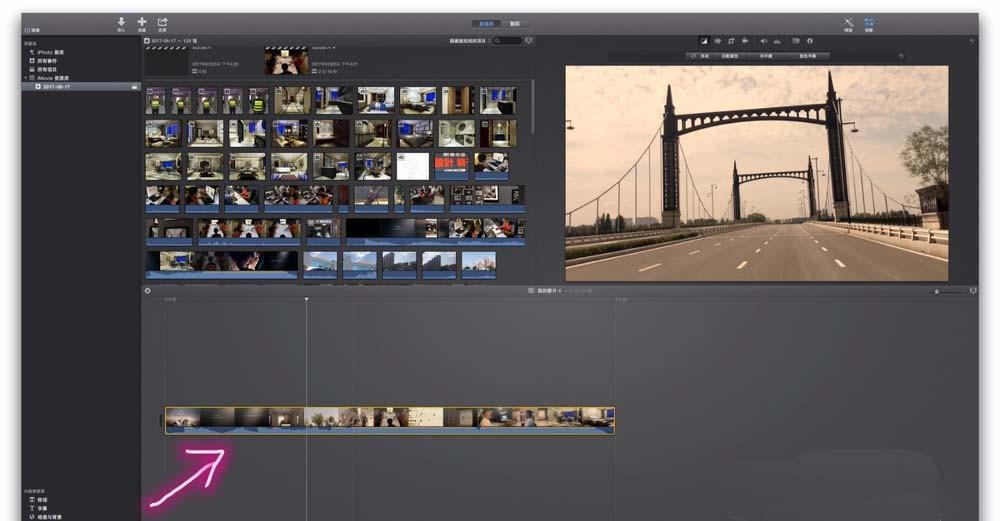Image resolution: width=1000 pixels, height=521 pixels.
Task: Open the color balance adjustment tool
Action: 704,41
